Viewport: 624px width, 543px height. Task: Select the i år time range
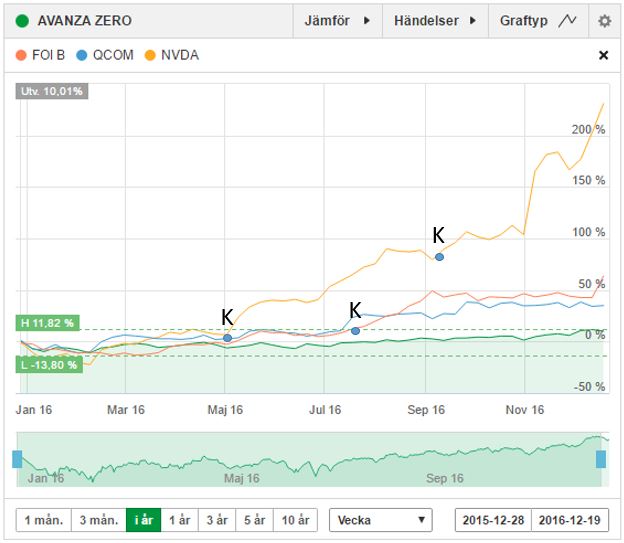click(x=144, y=520)
